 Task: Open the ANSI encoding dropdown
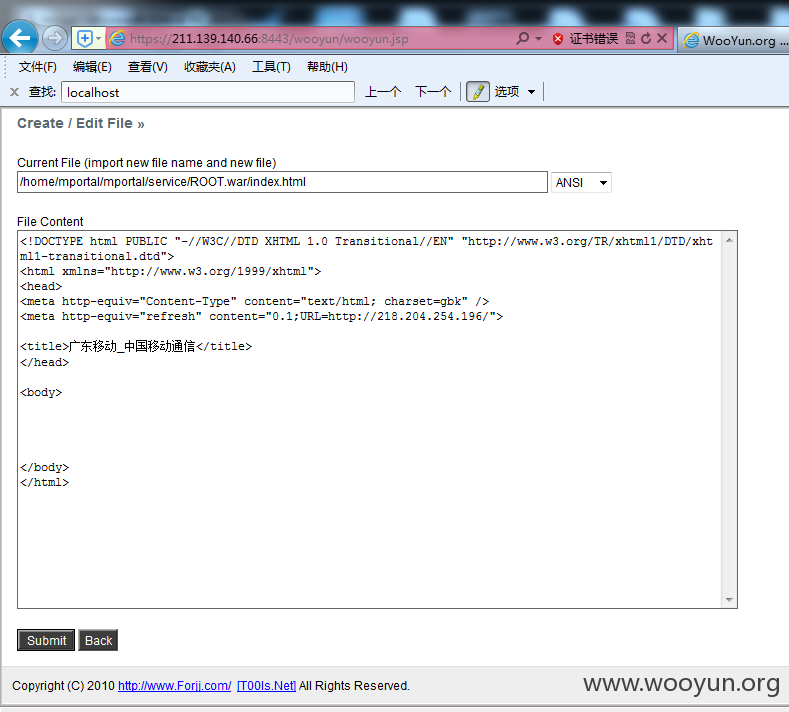click(581, 183)
